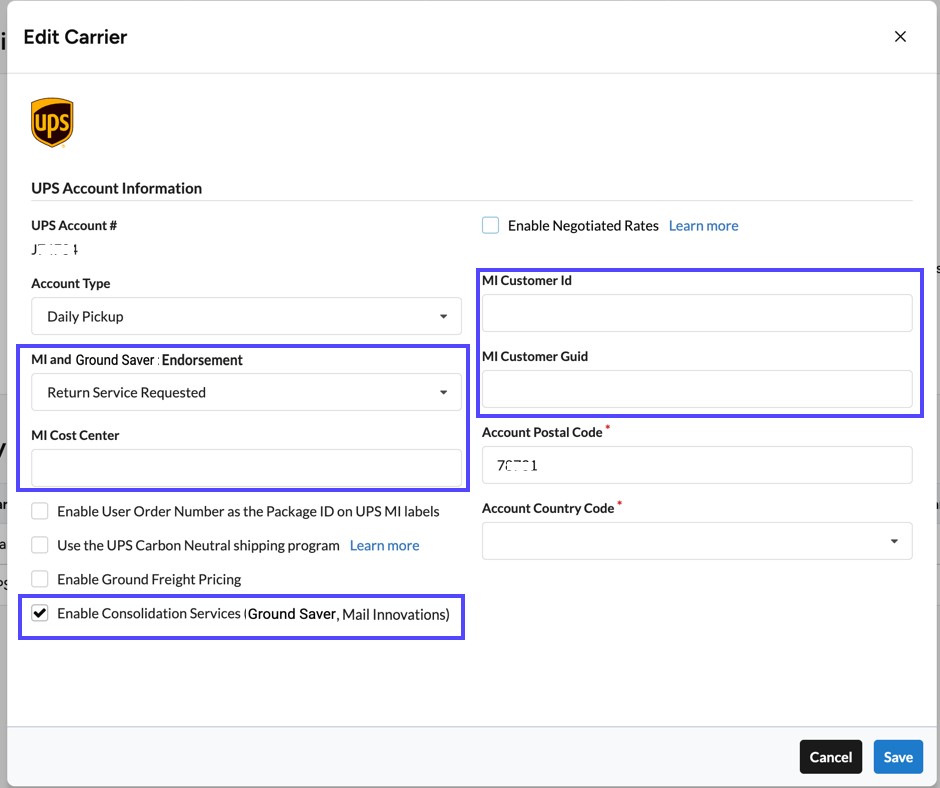Click the Account Postal Code field
The height and width of the screenshot is (788, 940).
coord(697,465)
